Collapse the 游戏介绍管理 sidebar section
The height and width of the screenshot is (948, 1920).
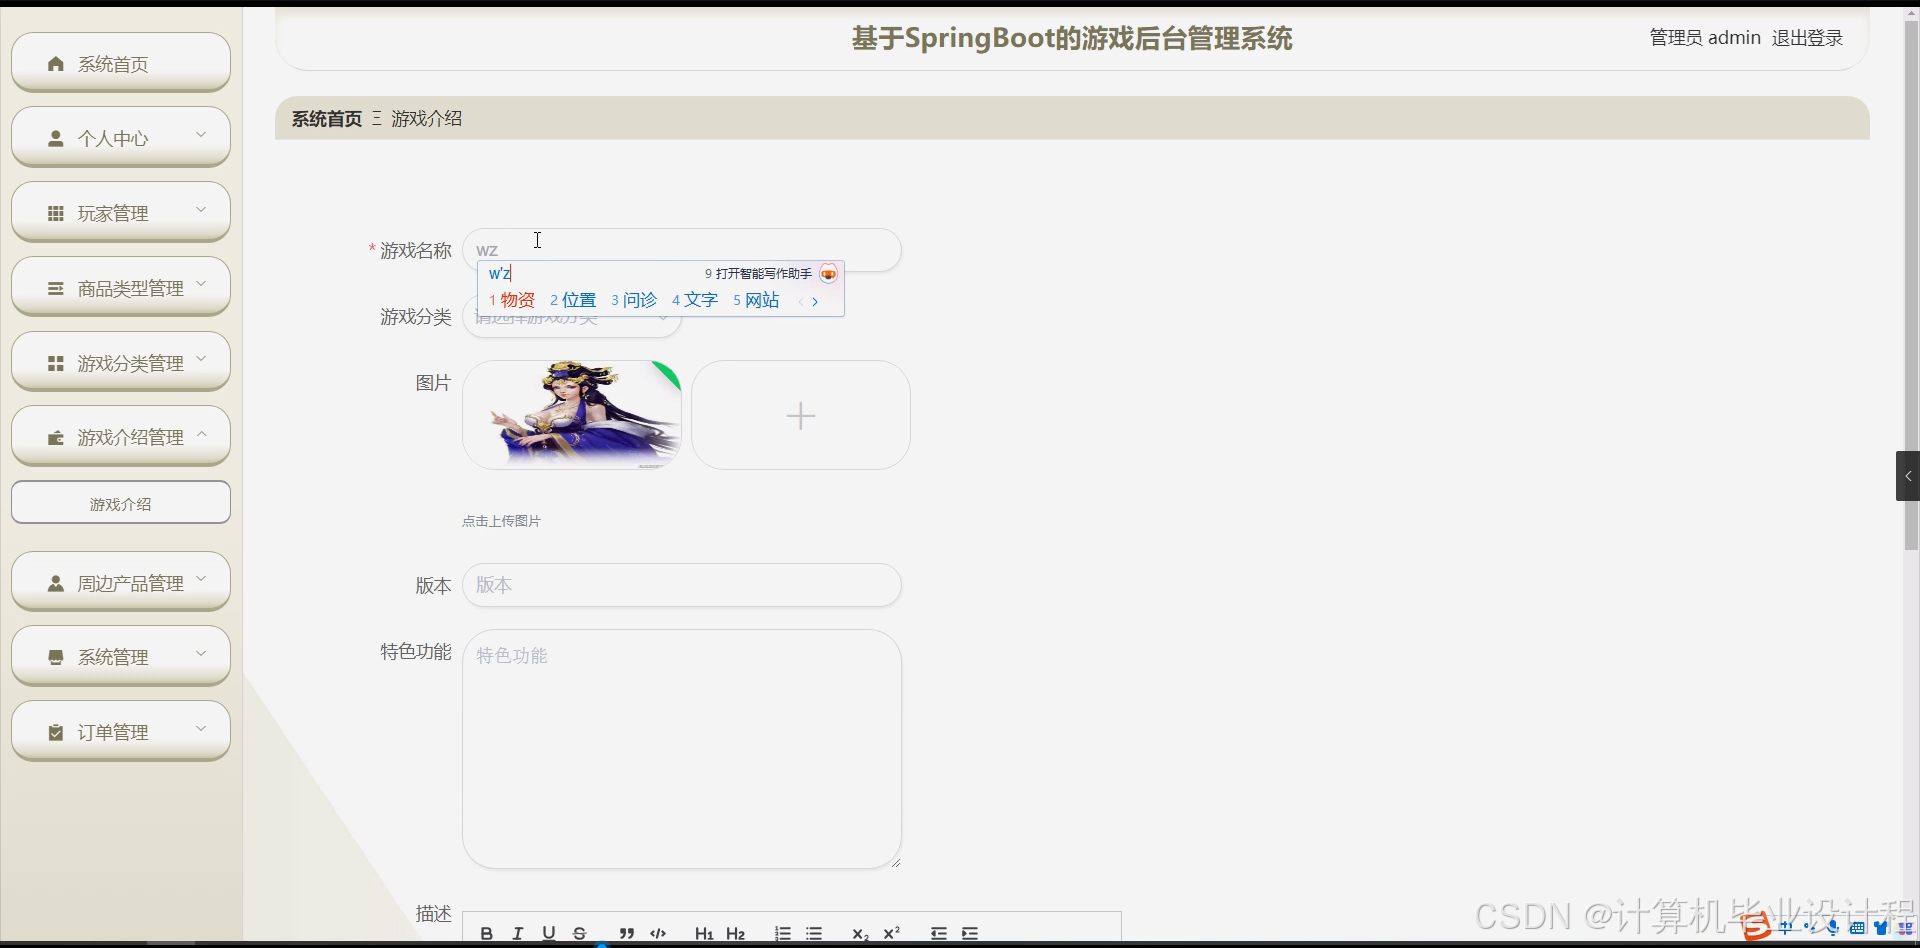120,436
